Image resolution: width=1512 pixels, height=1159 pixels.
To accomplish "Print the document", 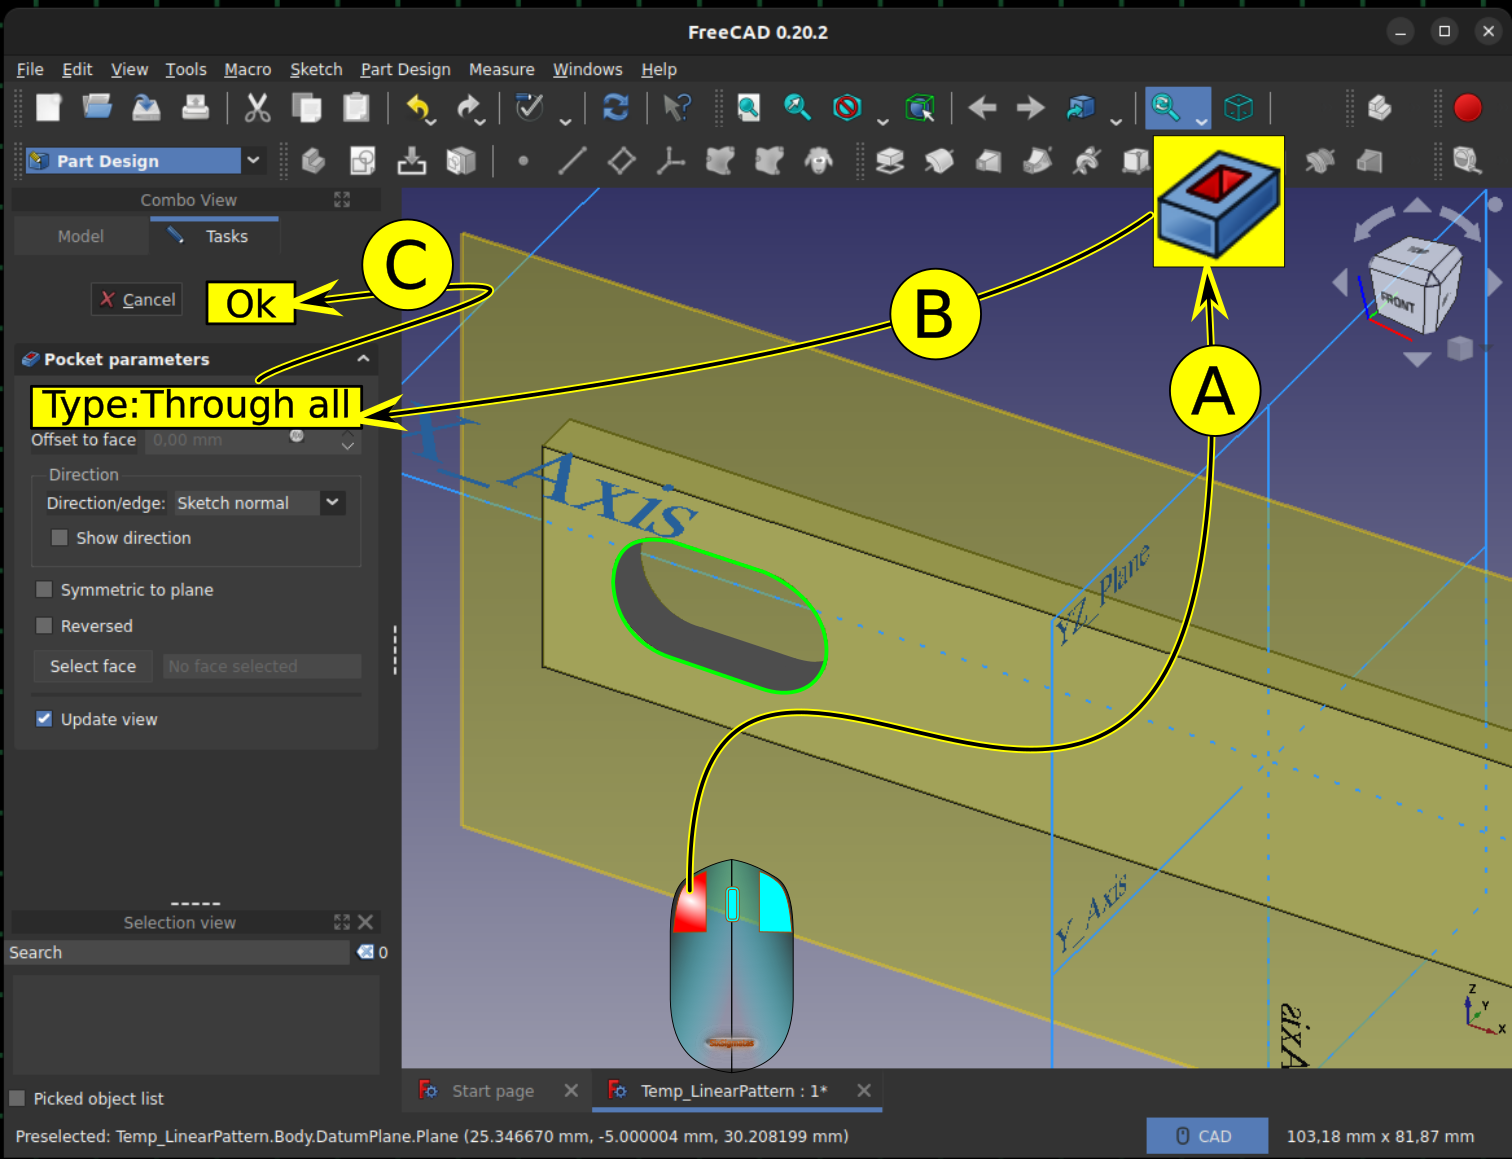I will click(x=195, y=107).
